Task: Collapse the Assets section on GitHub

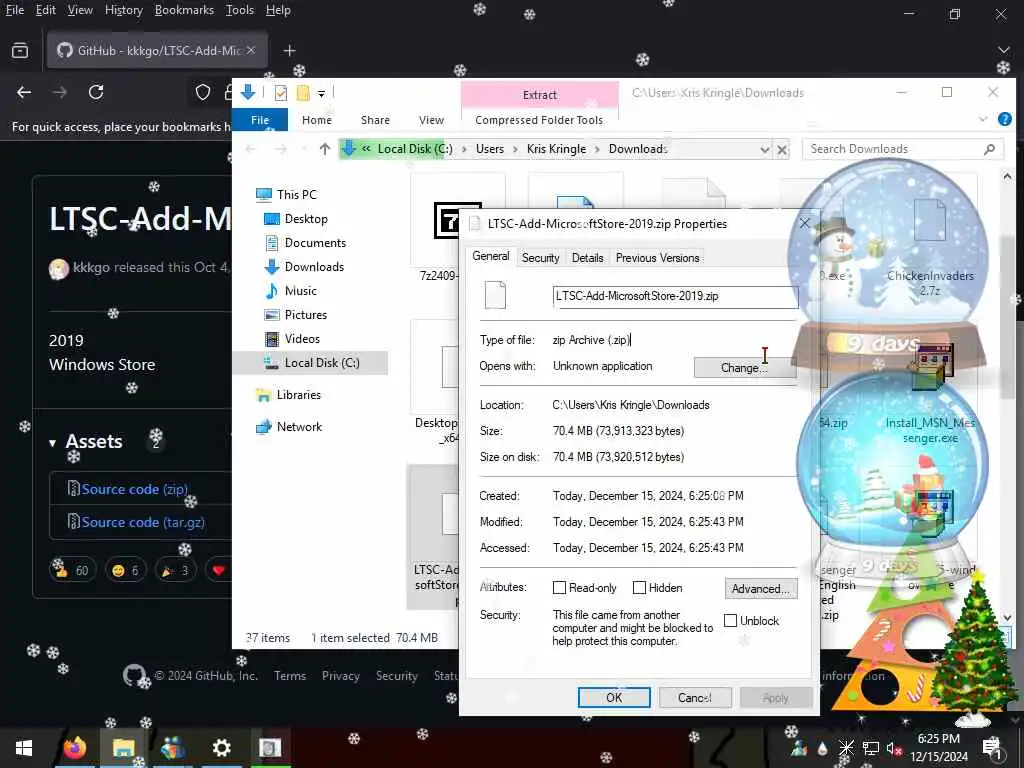Action: [x=52, y=443]
